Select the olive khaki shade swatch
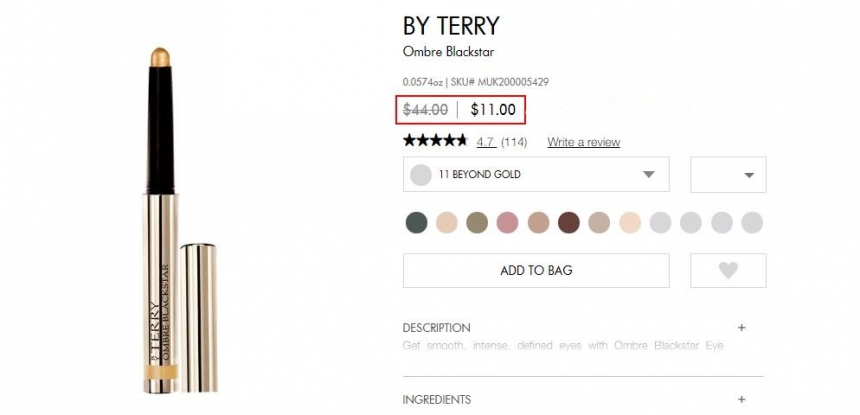The height and width of the screenshot is (415, 860). tap(478, 222)
